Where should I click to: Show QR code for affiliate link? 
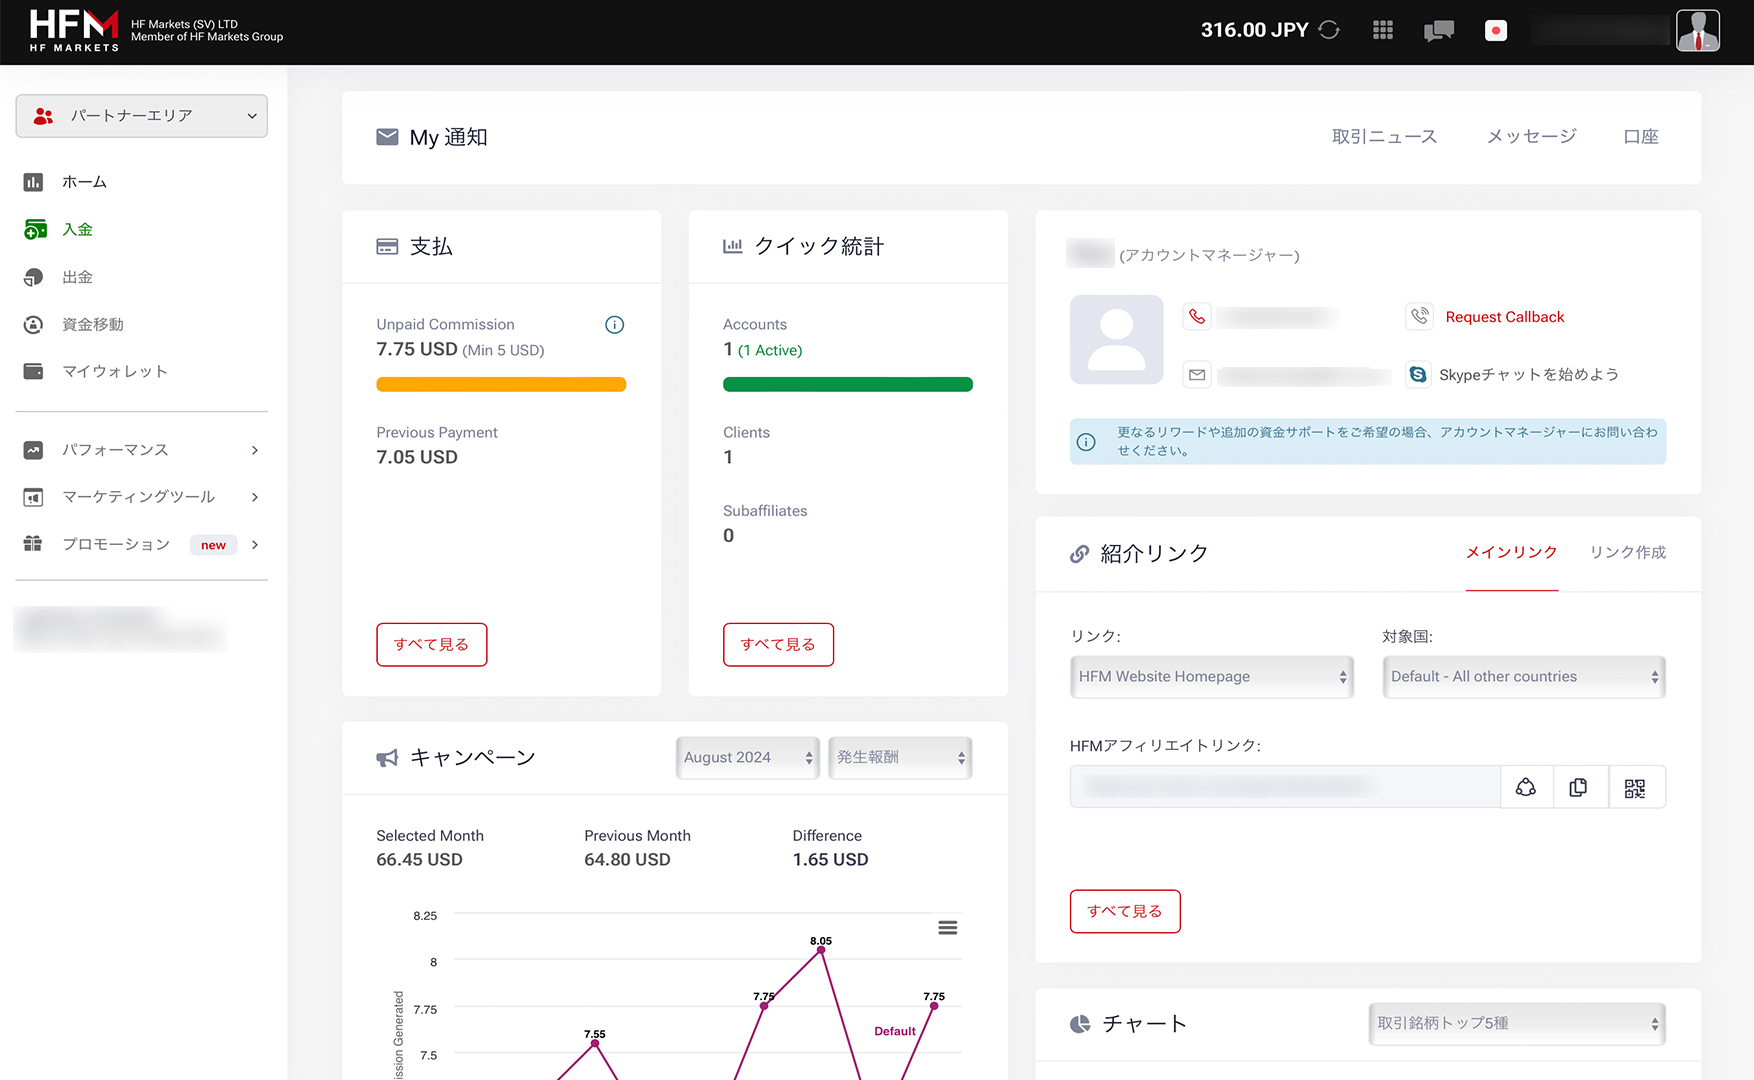click(x=1635, y=788)
